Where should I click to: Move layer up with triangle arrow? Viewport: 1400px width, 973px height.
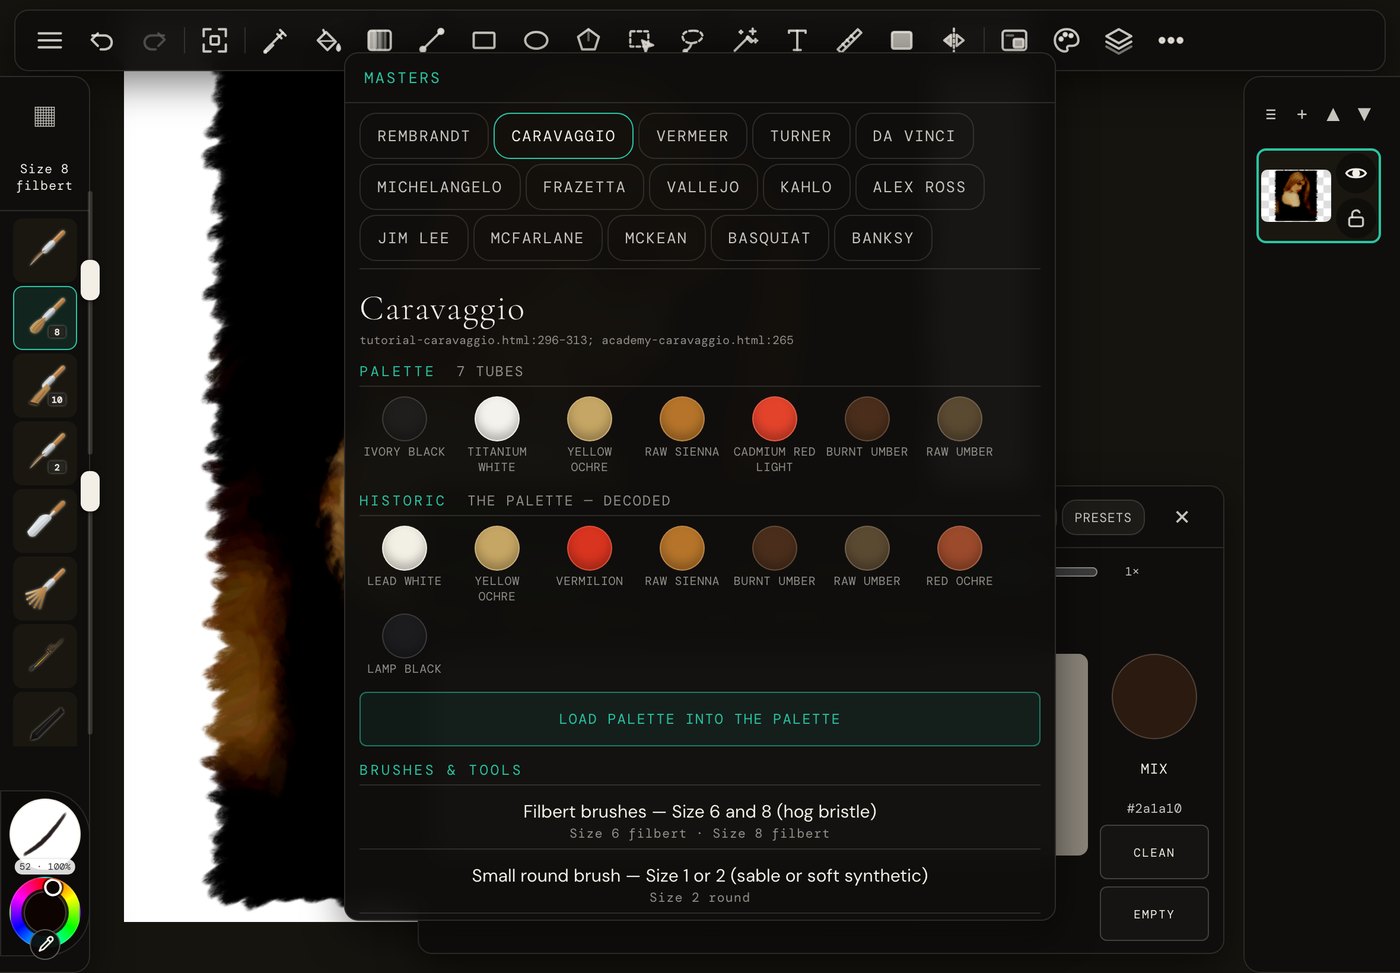tap(1332, 115)
